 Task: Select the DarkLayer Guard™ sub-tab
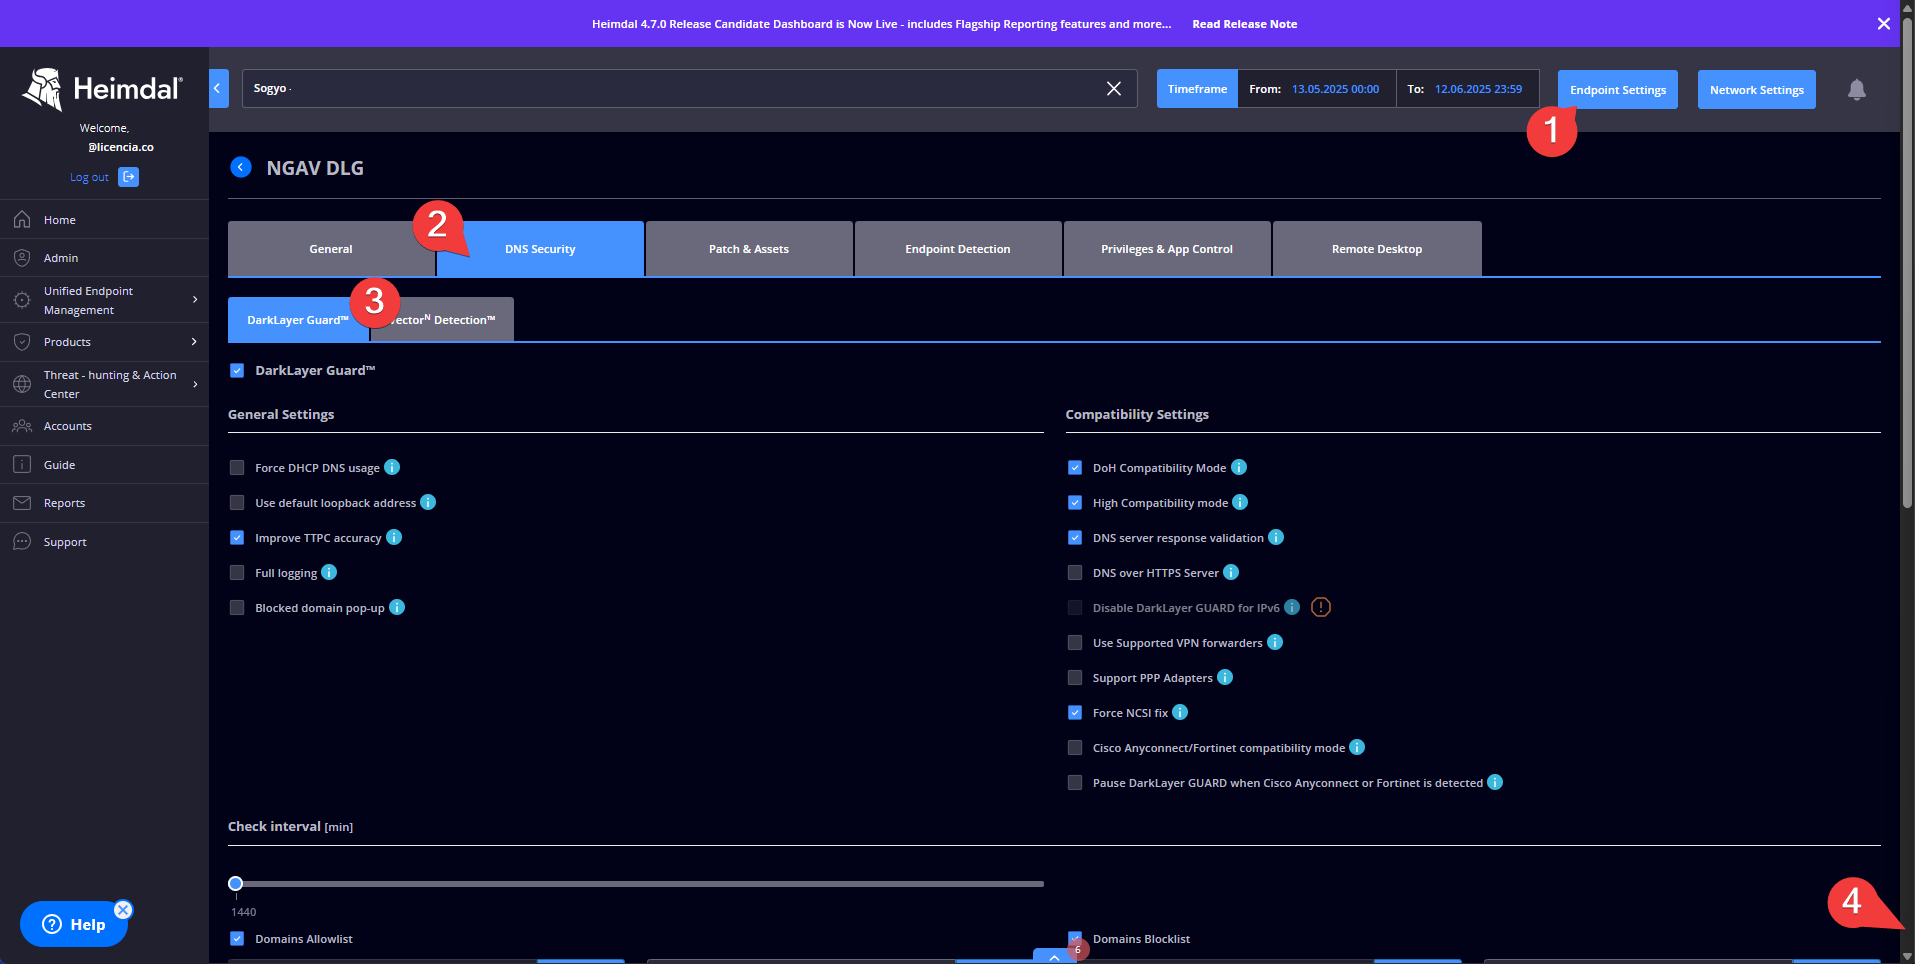tap(298, 319)
